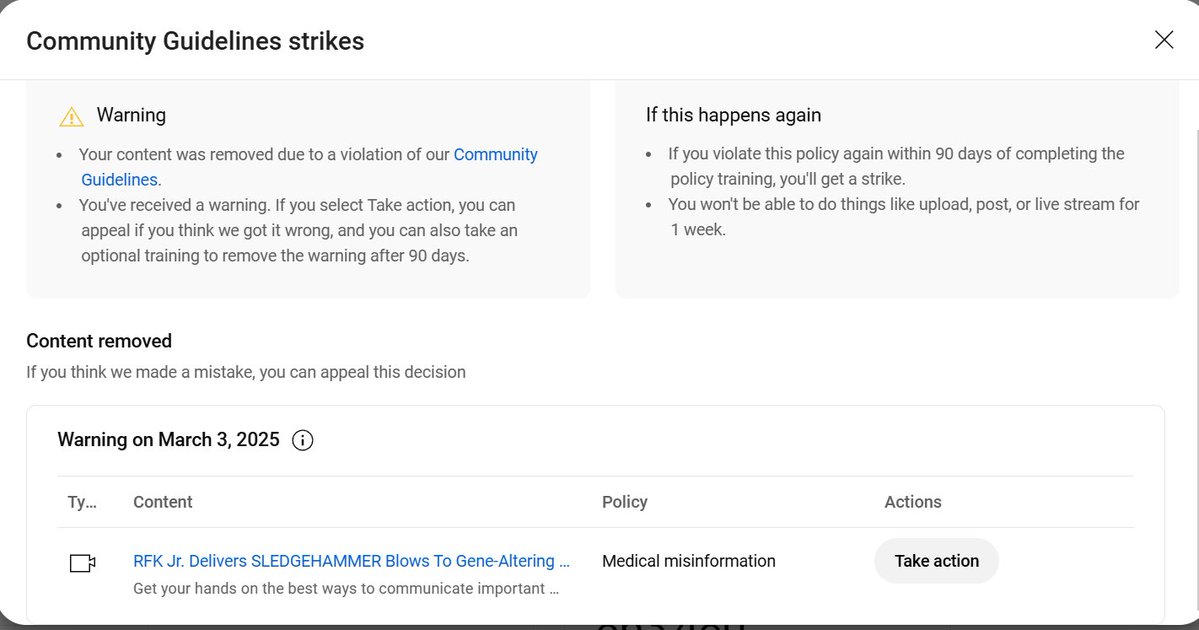Viewport: 1199px width, 630px height.
Task: Open the RFK Jr. Delivers SLEDGEHAMMER video link
Action: click(351, 561)
